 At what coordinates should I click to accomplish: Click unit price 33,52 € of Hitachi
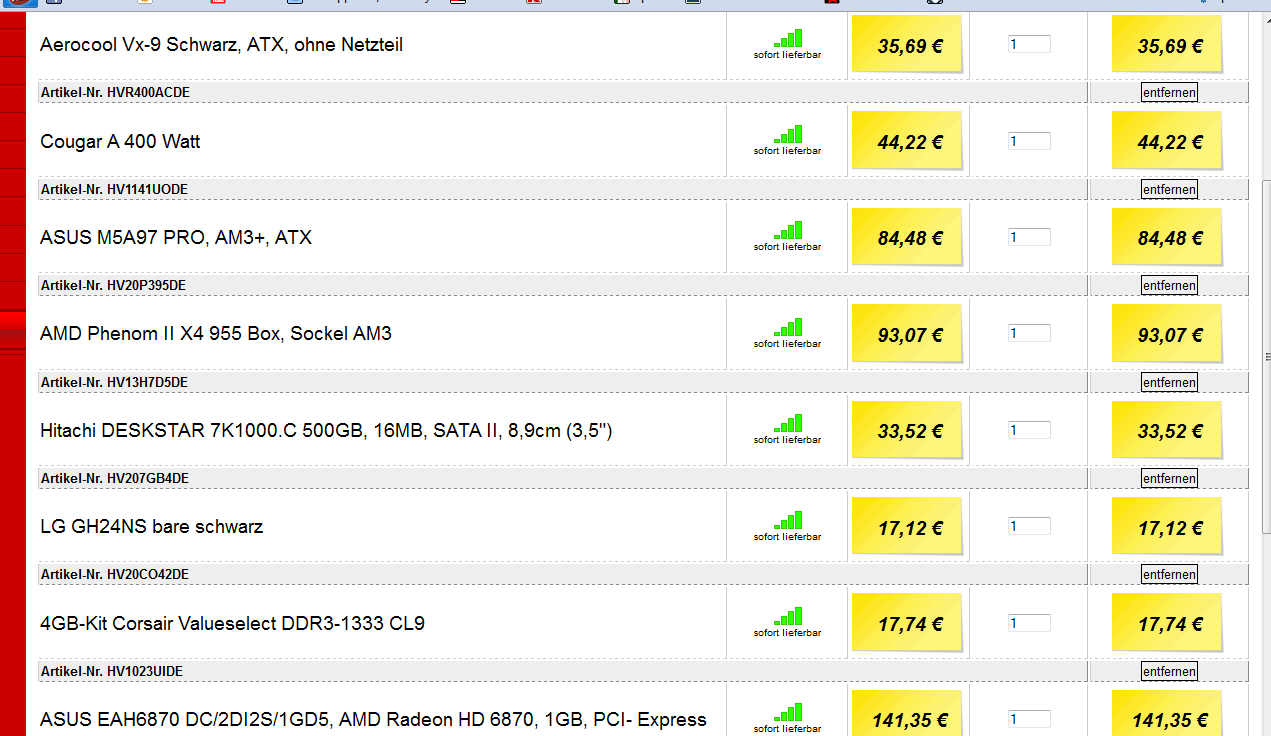point(906,430)
